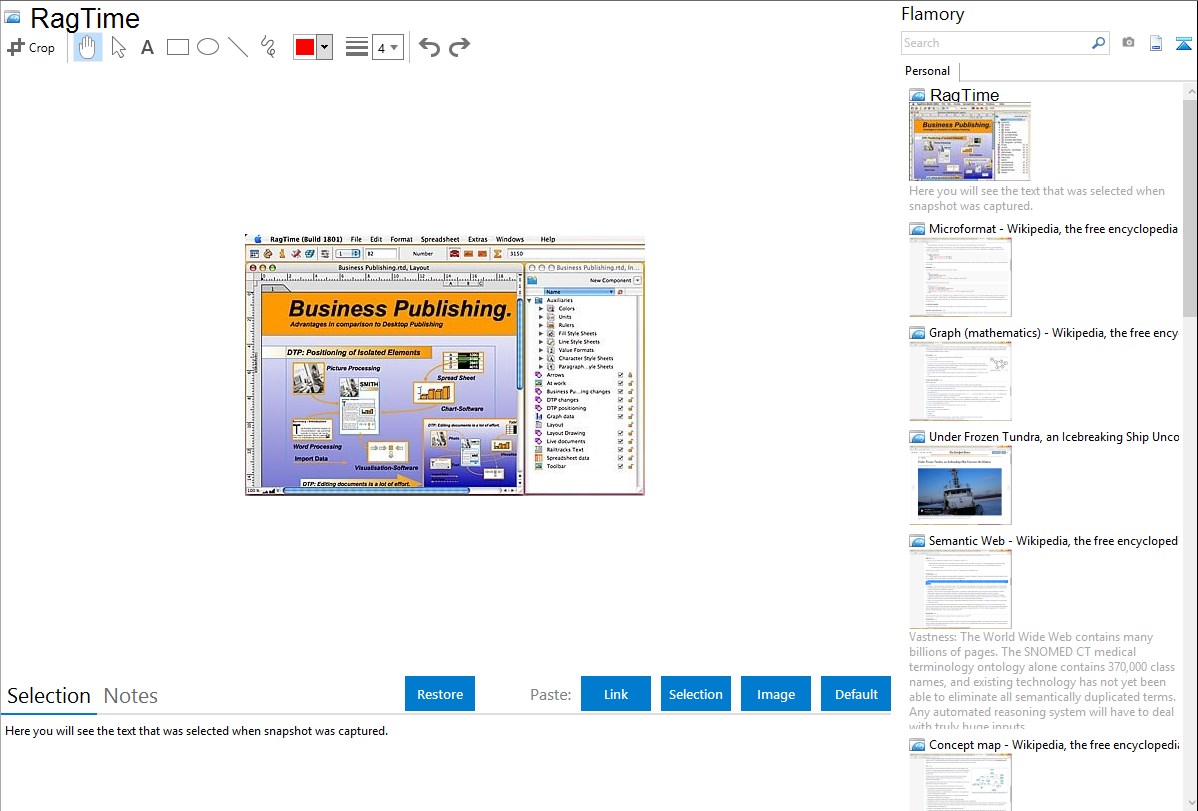Click the document page icon near search
Image resolution: width=1198 pixels, height=811 pixels.
1156,43
